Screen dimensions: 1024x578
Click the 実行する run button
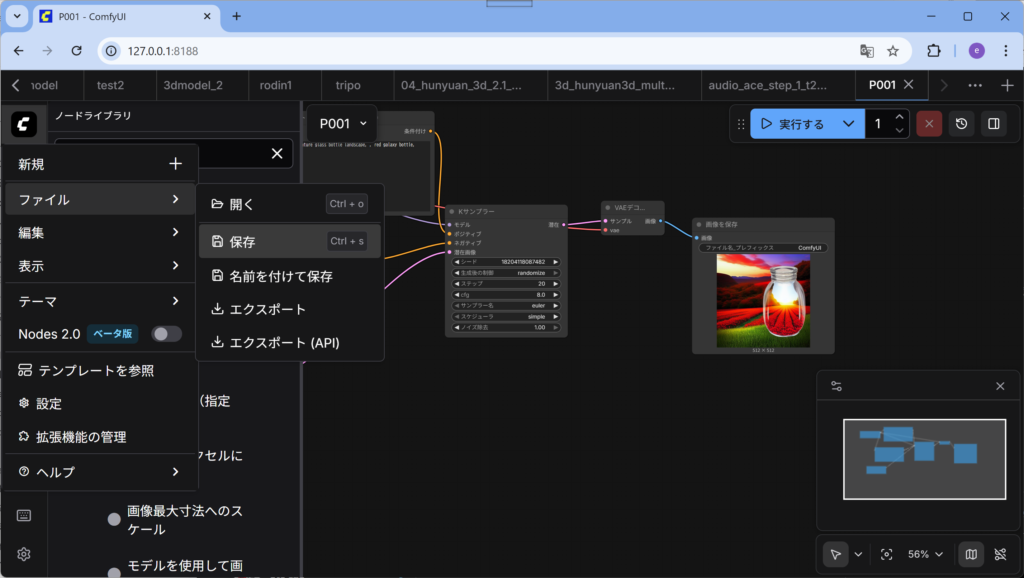tap(792, 124)
